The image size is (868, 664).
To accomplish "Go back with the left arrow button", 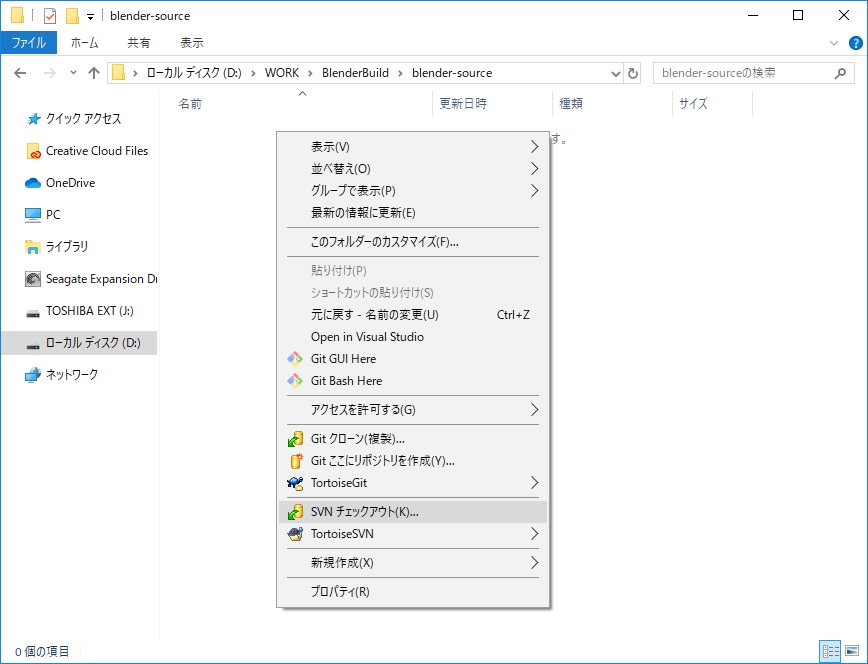I will click(20, 73).
